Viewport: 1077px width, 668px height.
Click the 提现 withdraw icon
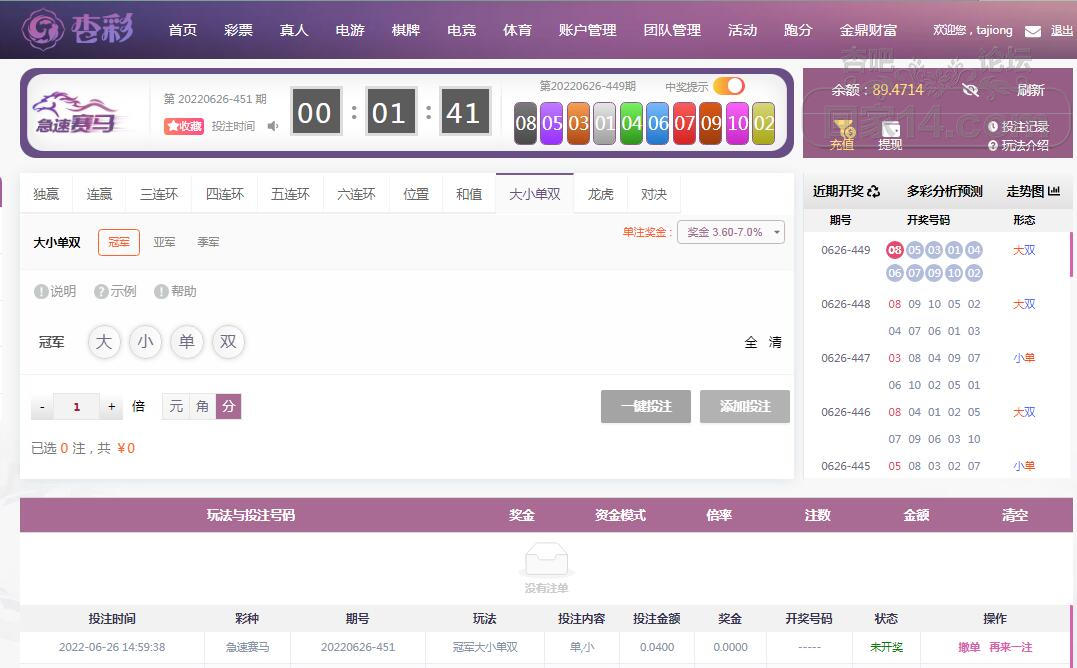pyautogui.click(x=890, y=135)
